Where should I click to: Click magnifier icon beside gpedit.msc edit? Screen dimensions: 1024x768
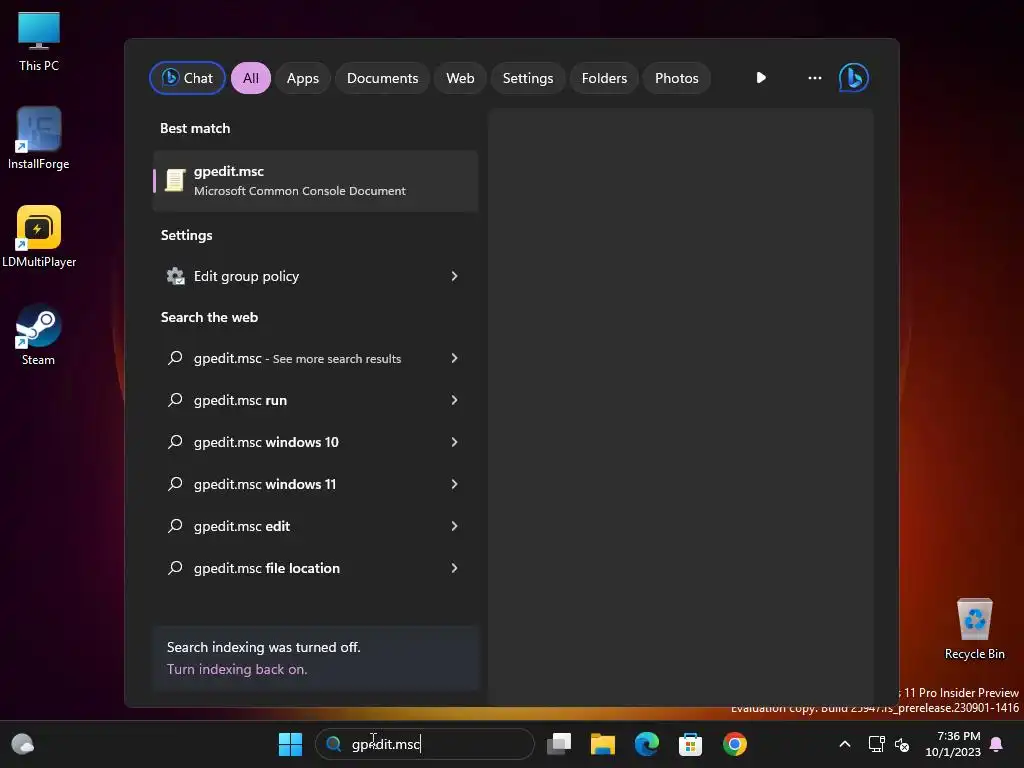175,526
